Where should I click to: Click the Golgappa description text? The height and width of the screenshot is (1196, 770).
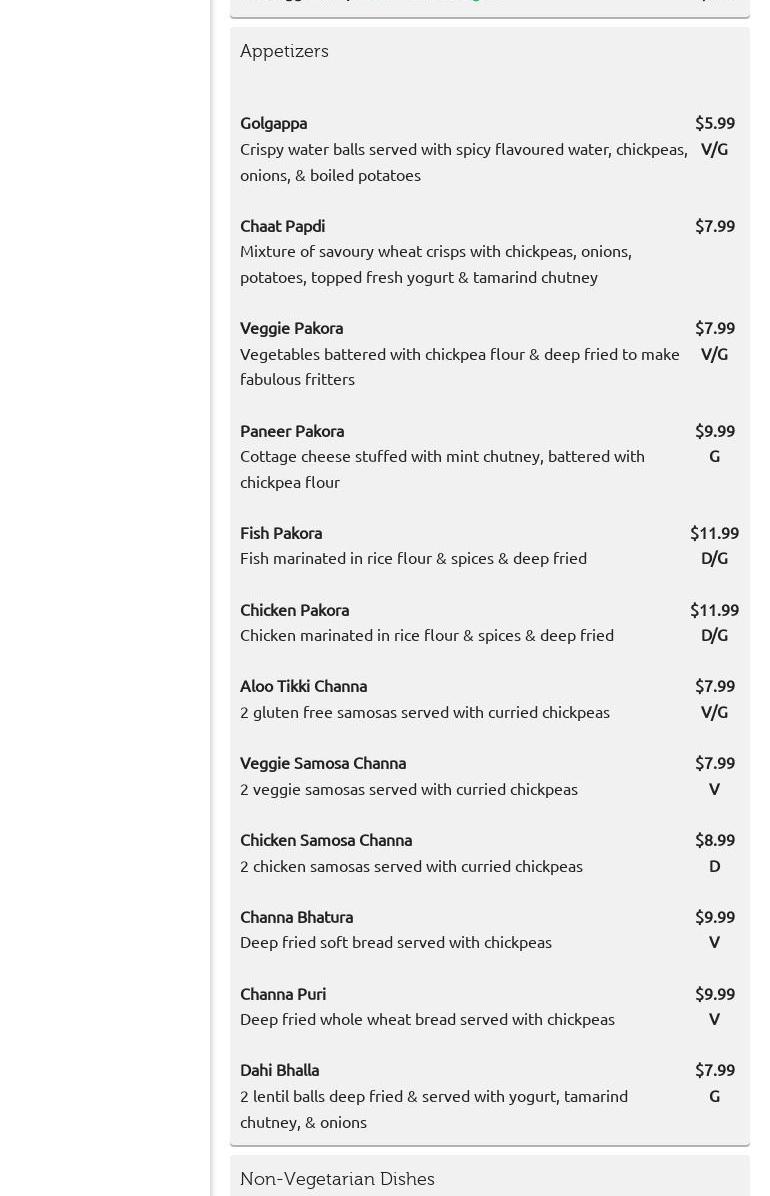[x=463, y=162]
